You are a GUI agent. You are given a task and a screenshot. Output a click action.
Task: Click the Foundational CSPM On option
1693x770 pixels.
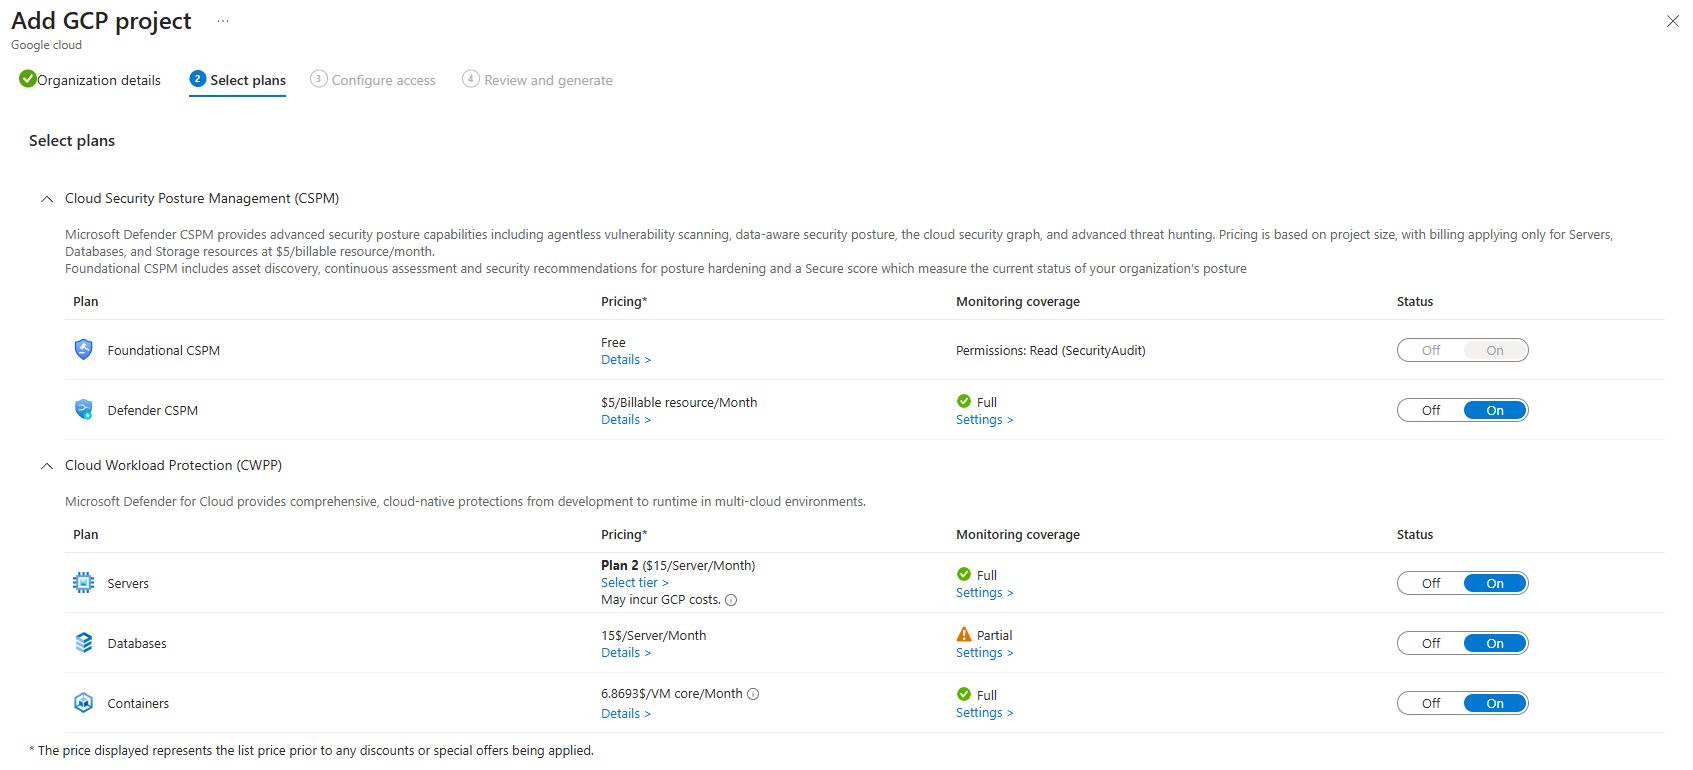(1495, 350)
